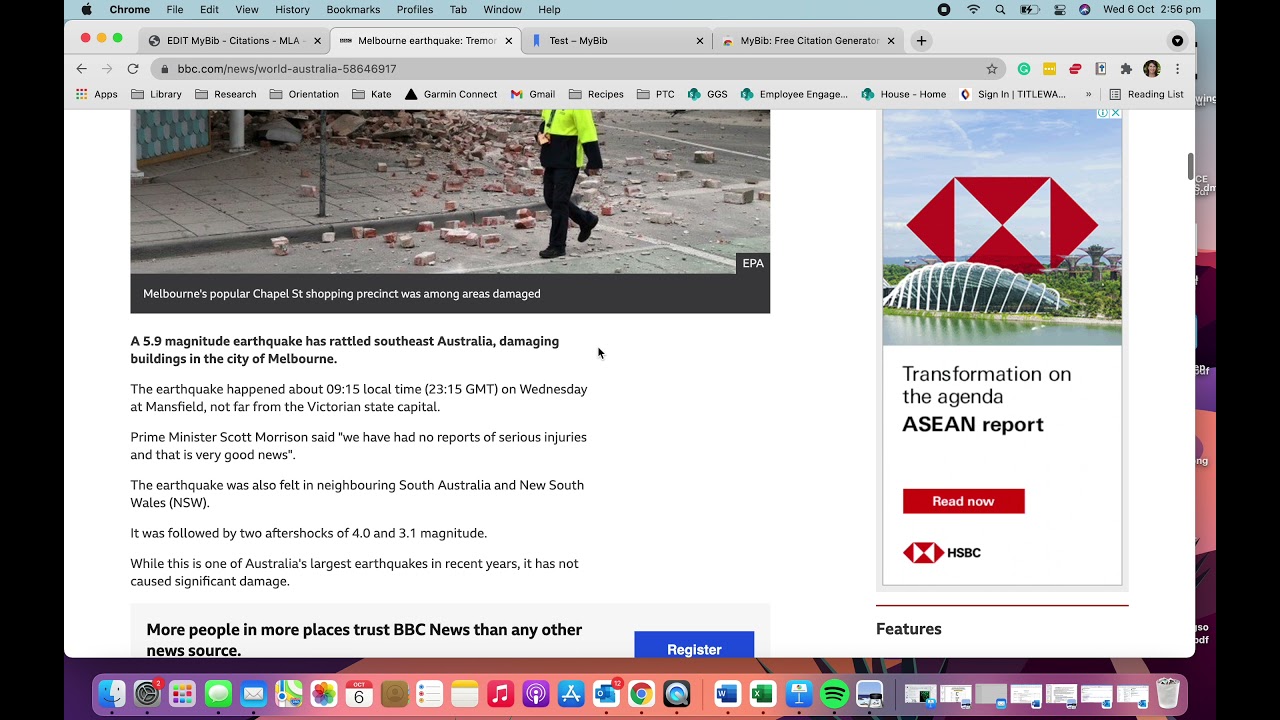Open Finder from the Dock
The image size is (1280, 720).
[x=112, y=693]
